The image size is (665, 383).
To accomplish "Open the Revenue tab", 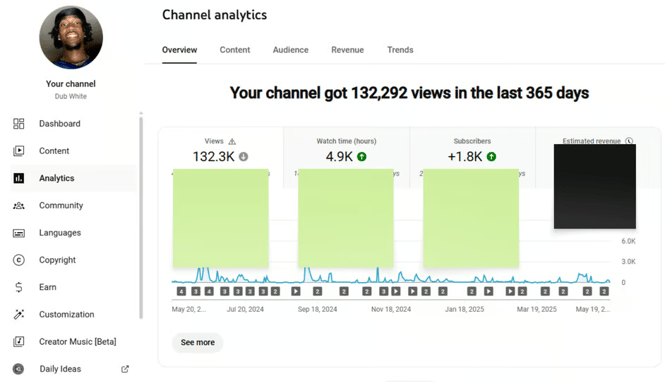I will [347, 50].
